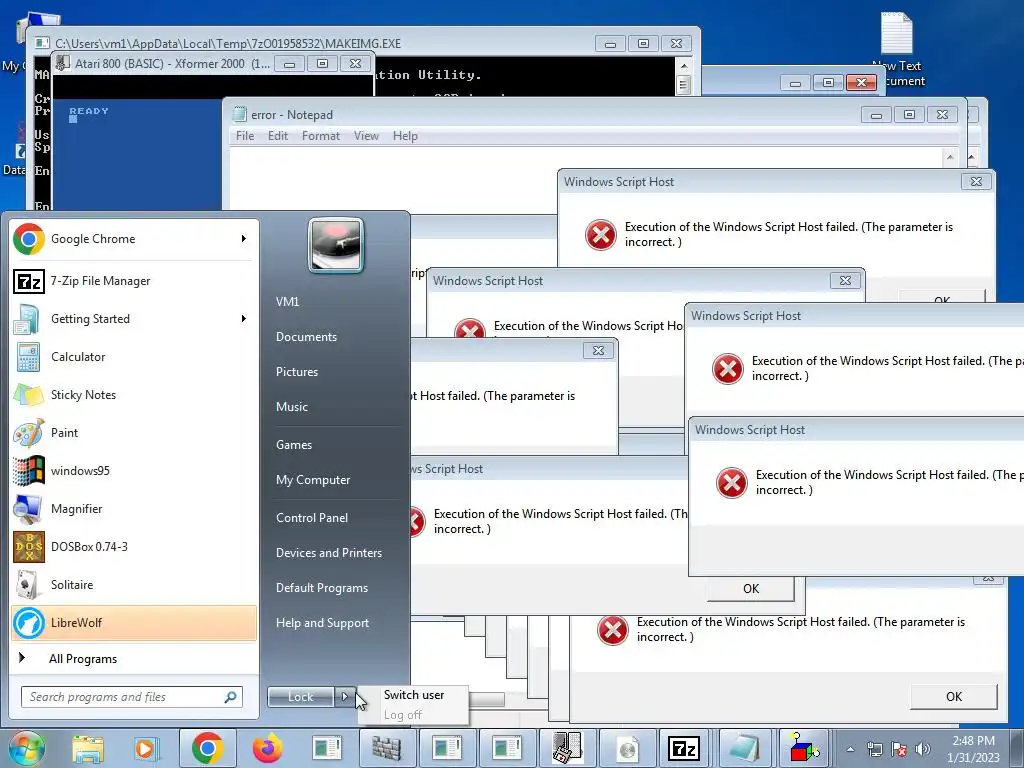
Task: Click the Notepad scrollbar up arrow
Action: point(950,157)
